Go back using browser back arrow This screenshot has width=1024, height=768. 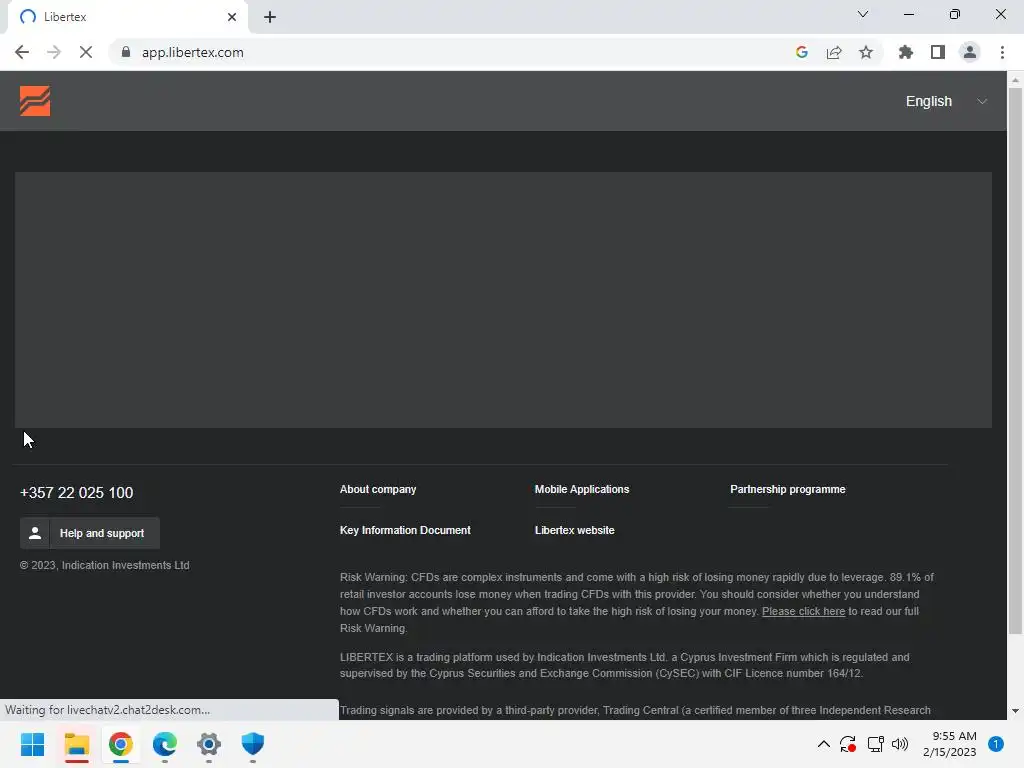click(22, 52)
